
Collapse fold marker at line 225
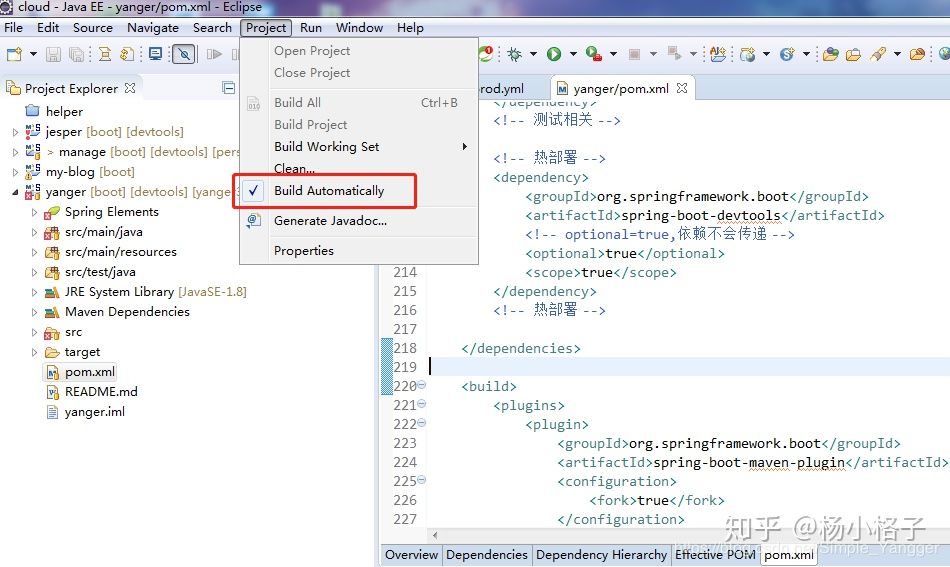coord(422,480)
